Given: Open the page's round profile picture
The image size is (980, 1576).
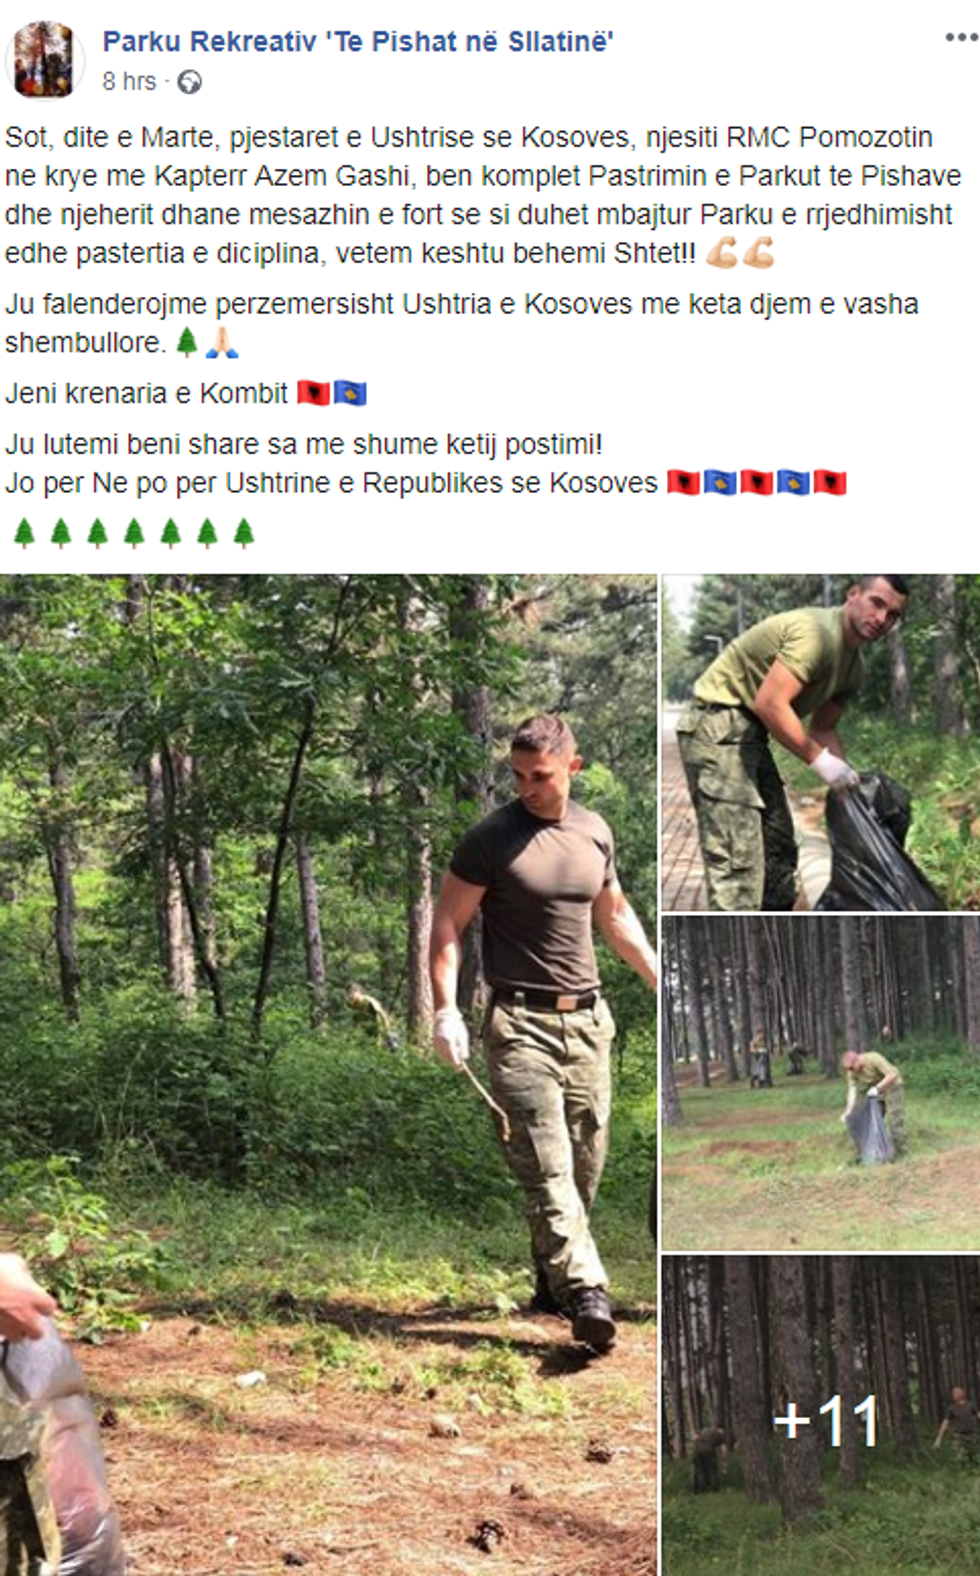Looking at the screenshot, I should pos(43,60).
